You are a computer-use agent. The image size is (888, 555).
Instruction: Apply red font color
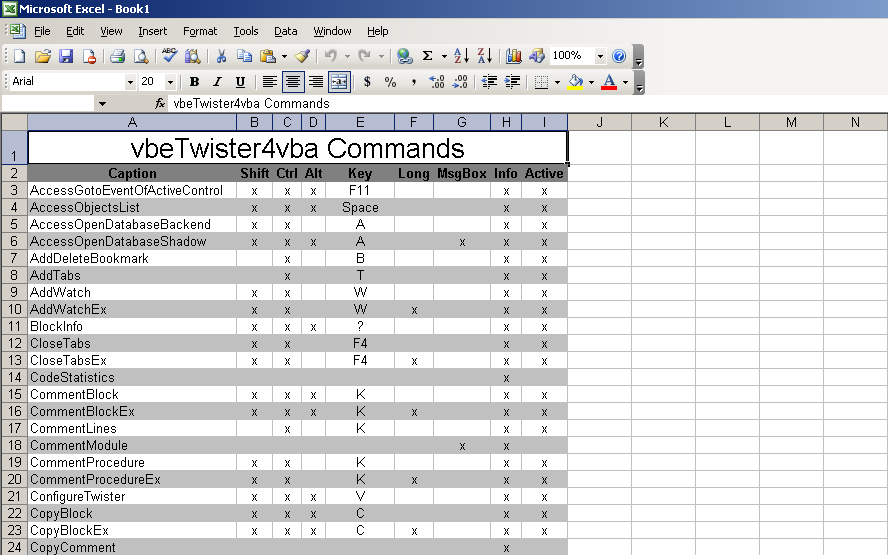click(609, 82)
